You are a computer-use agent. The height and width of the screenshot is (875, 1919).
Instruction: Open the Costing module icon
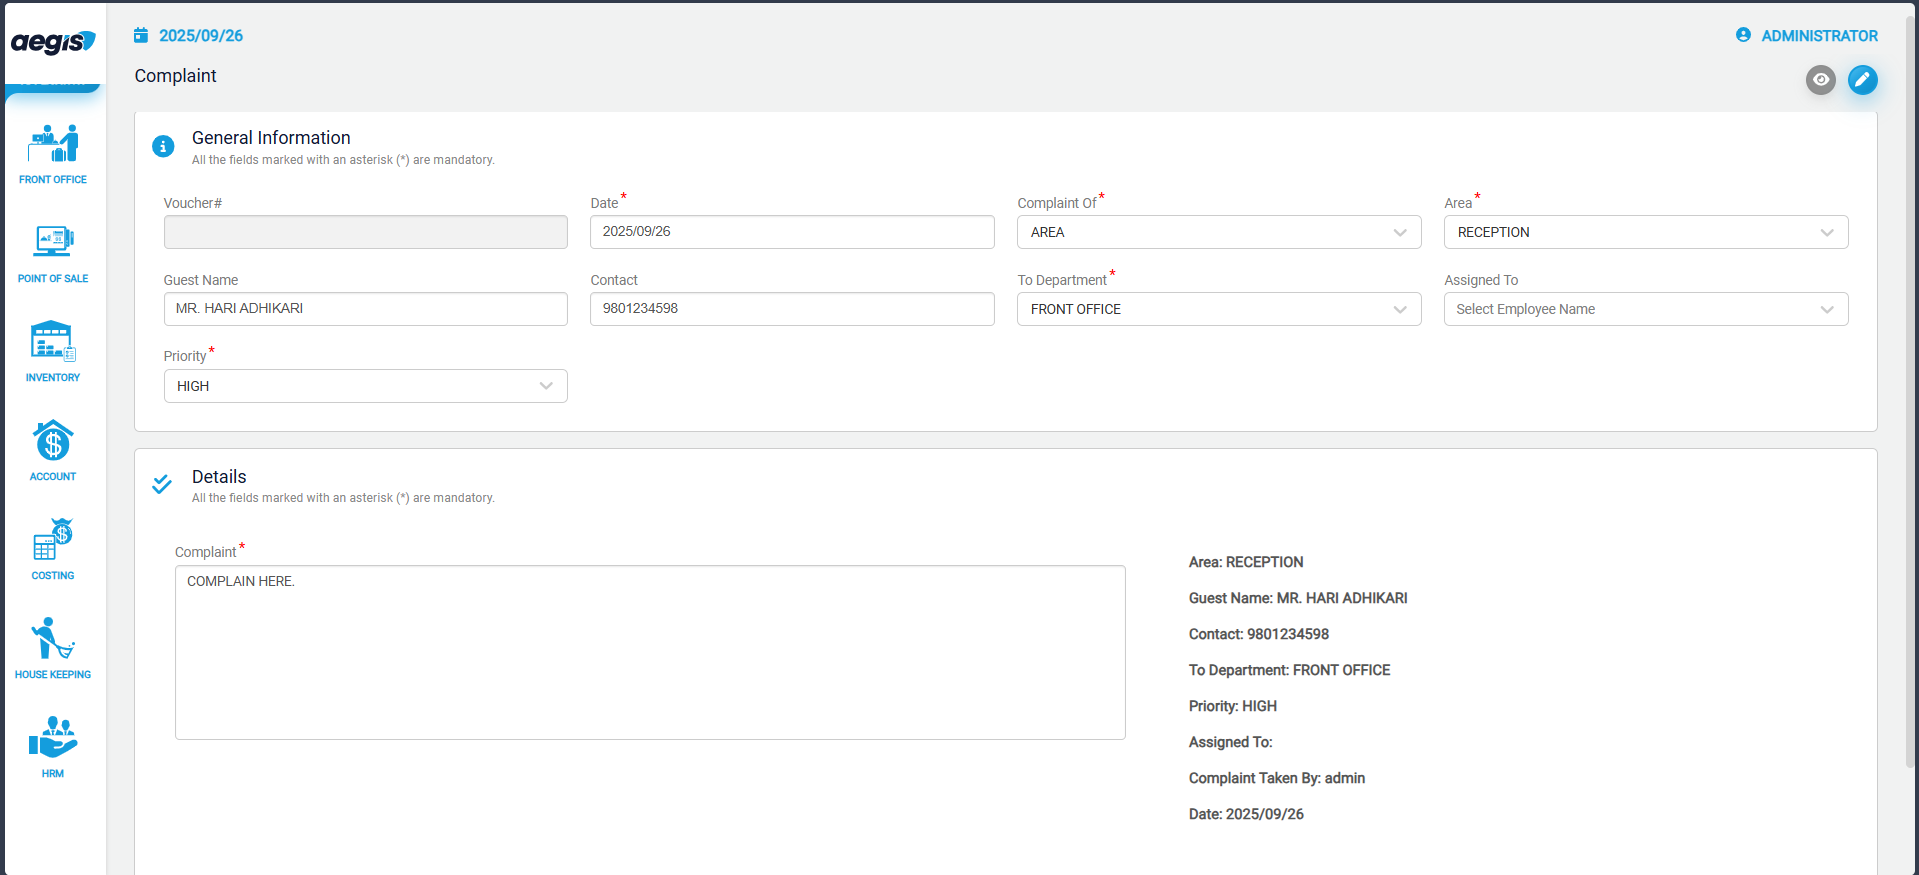click(53, 540)
